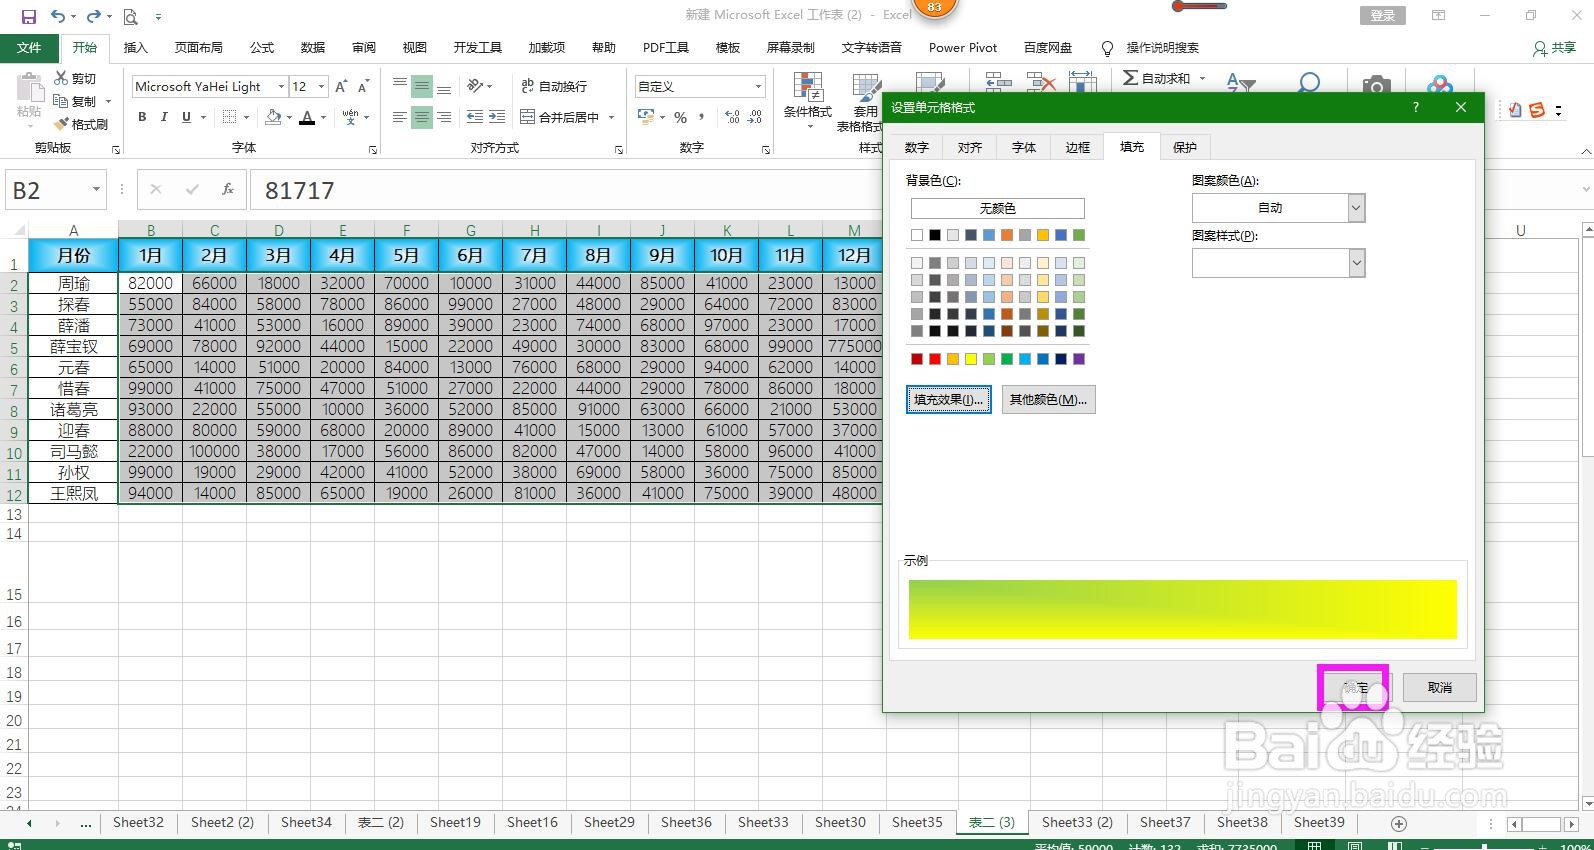Toggle align right
This screenshot has height=850, width=1594.
[444, 117]
